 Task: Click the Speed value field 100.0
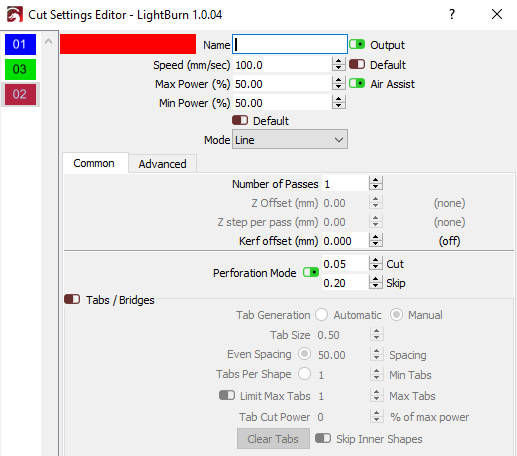(282, 65)
